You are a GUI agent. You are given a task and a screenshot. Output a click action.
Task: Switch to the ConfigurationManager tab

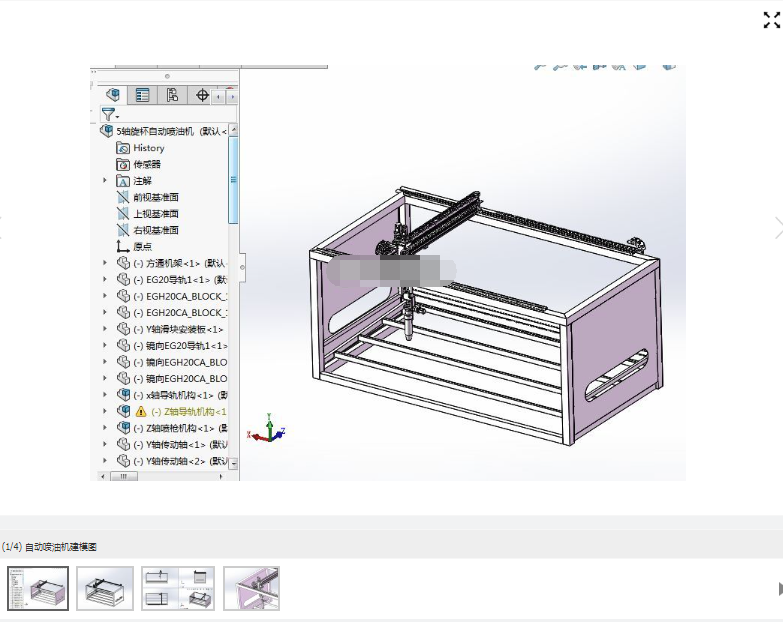pyautogui.click(x=172, y=95)
